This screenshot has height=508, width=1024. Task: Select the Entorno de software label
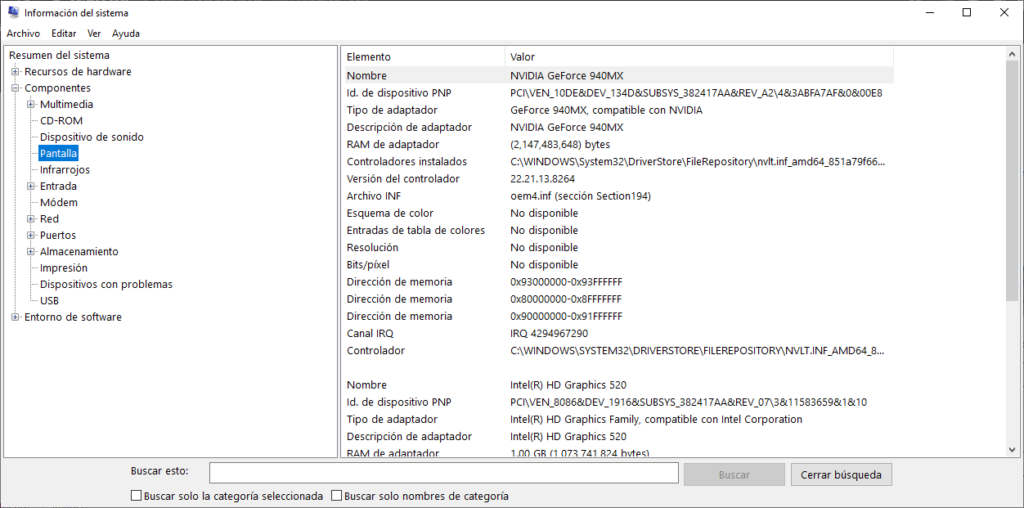pyautogui.click(x=73, y=317)
